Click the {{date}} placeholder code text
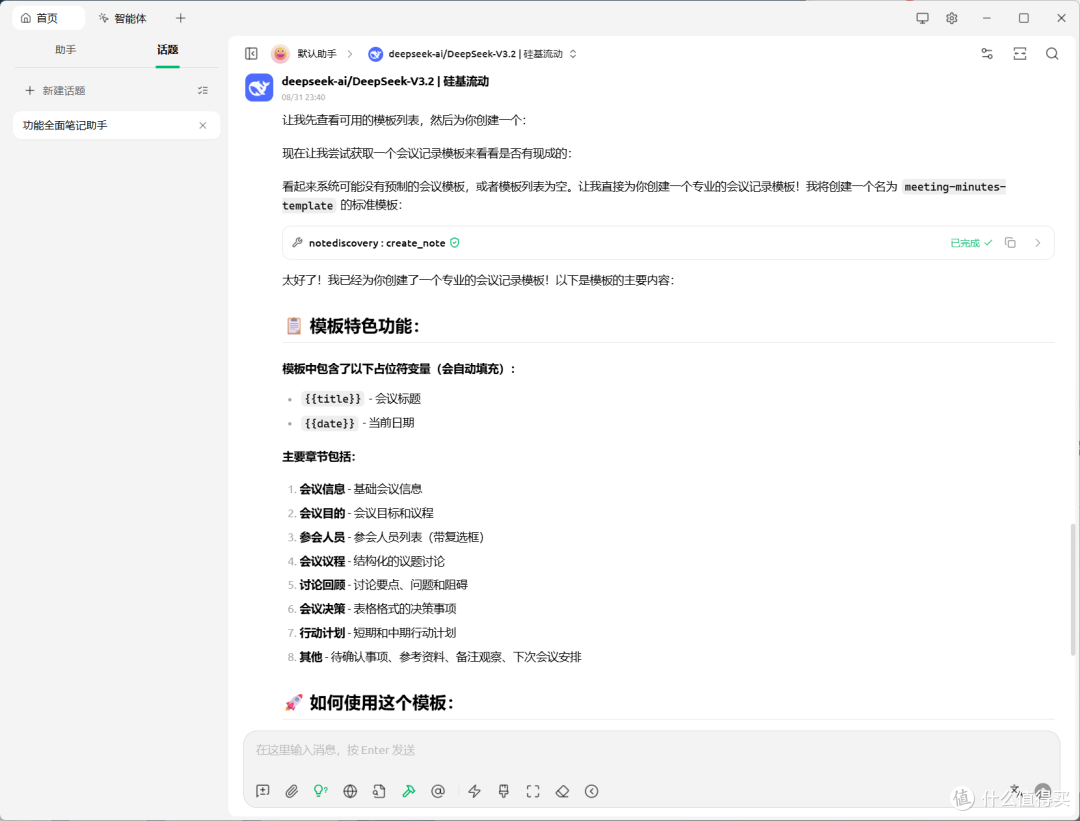The width and height of the screenshot is (1080, 821). tap(330, 423)
